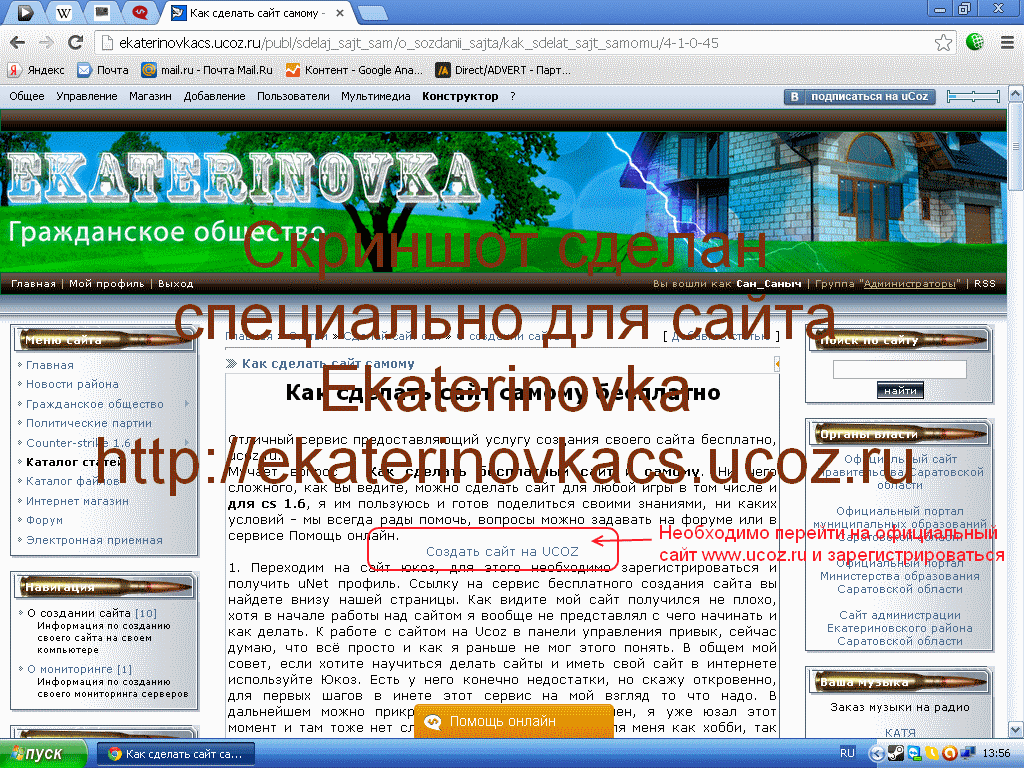Click the Выход logout link
1024x768 pixels.
176,283
